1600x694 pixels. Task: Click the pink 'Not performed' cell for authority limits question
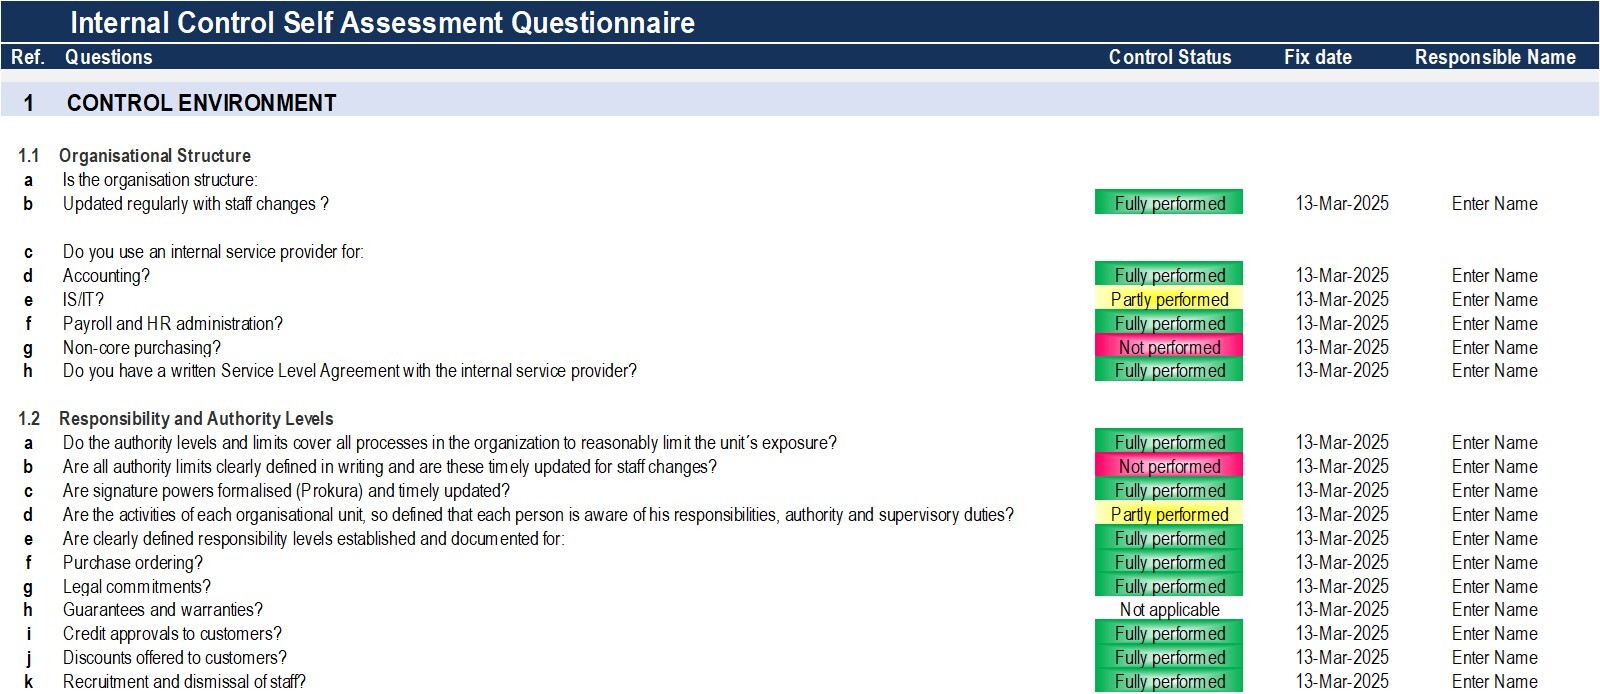[1169, 466]
